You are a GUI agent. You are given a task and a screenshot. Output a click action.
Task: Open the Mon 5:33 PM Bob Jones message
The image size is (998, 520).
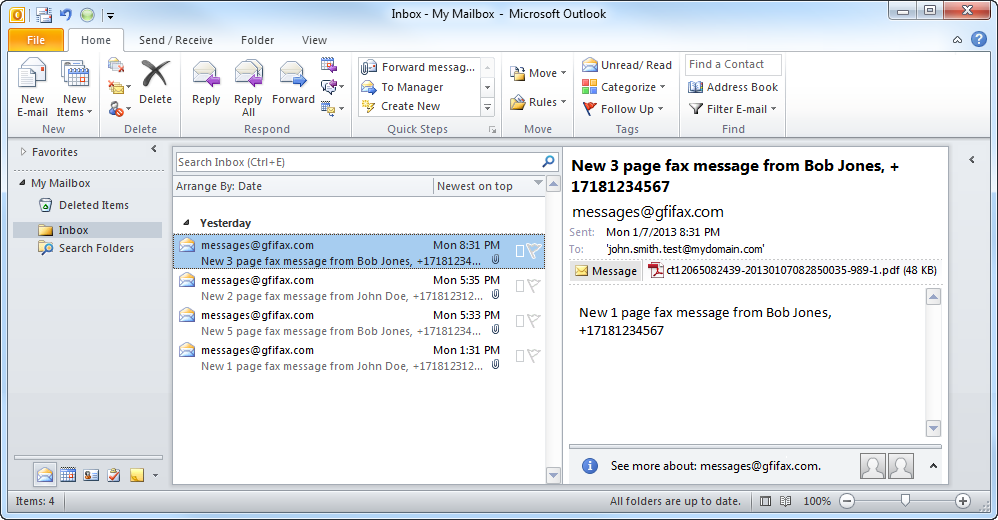359,323
